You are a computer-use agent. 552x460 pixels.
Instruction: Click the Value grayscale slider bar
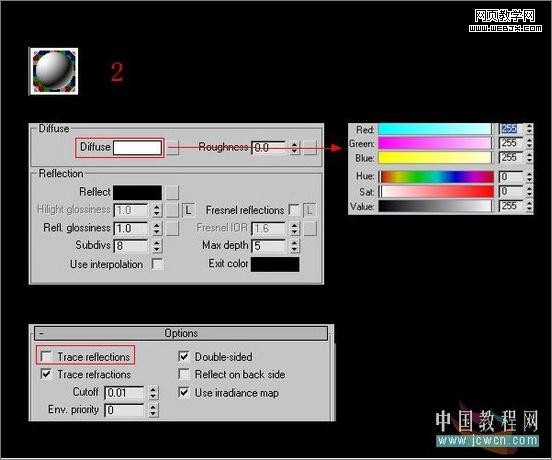click(x=436, y=206)
